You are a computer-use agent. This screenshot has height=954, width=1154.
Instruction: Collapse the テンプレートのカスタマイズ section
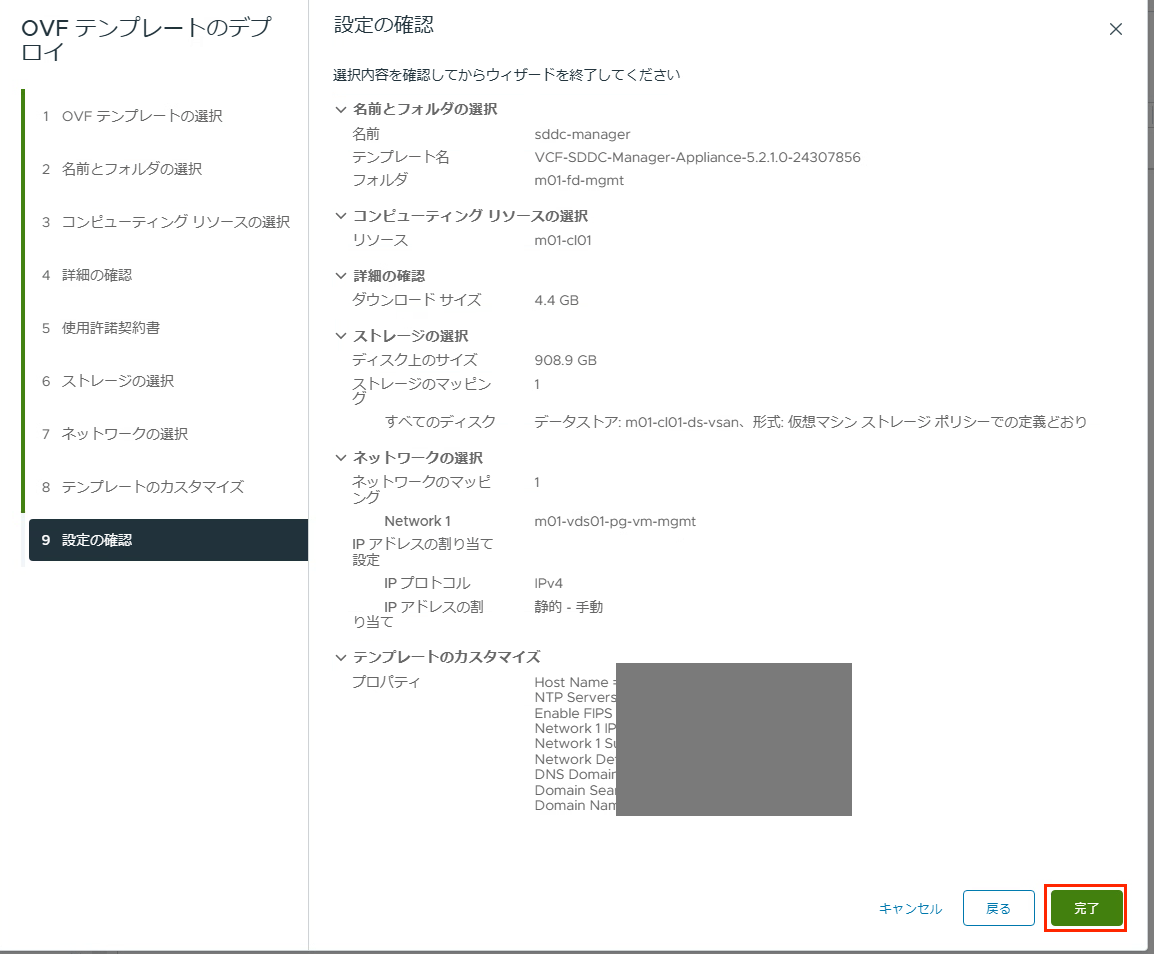coord(340,657)
